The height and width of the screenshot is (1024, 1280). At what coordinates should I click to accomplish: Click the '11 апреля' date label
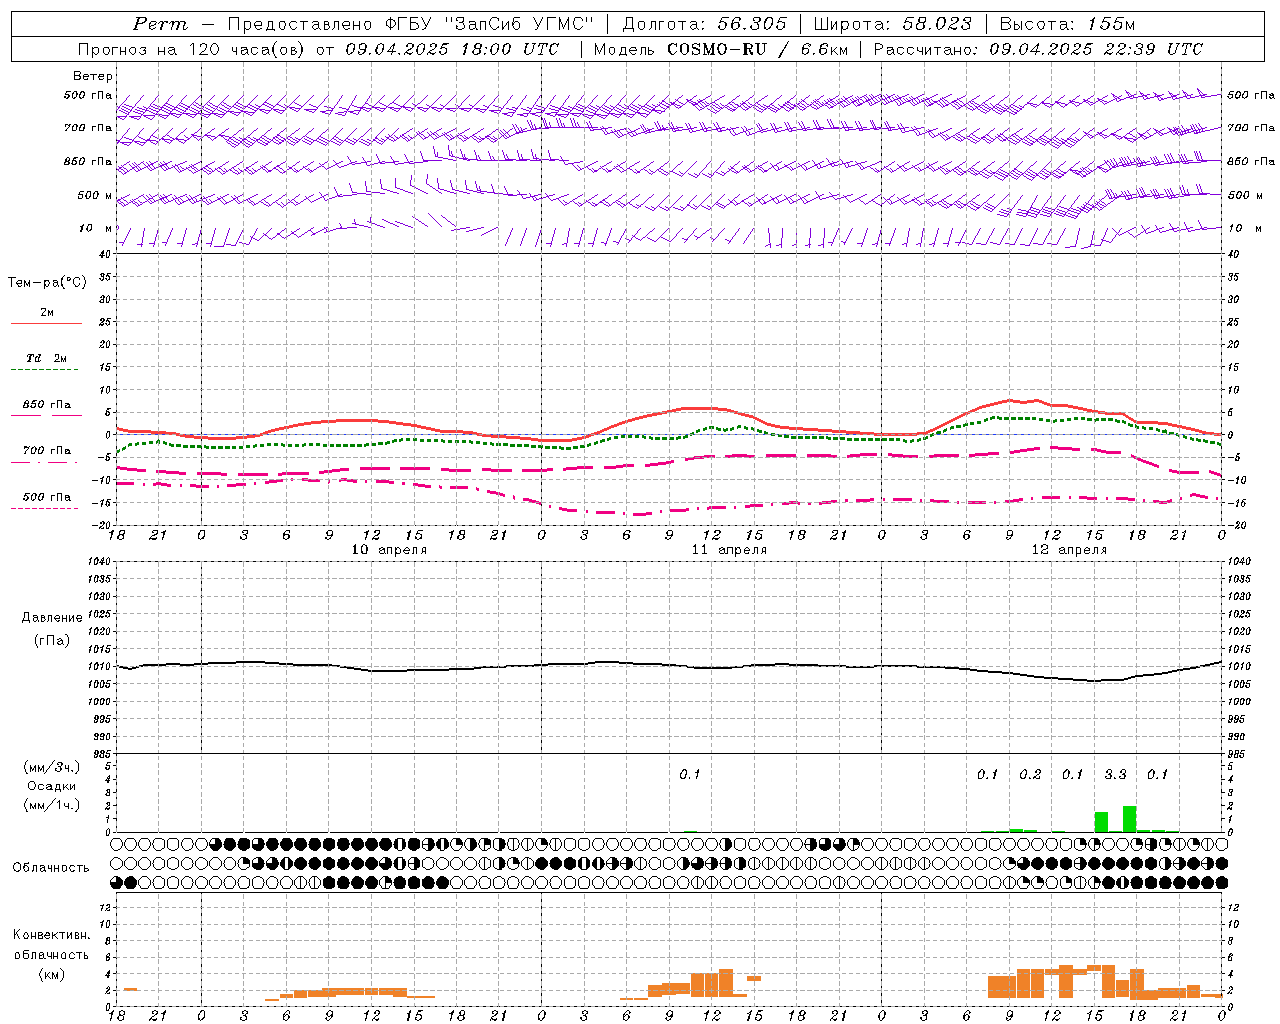coord(729,550)
